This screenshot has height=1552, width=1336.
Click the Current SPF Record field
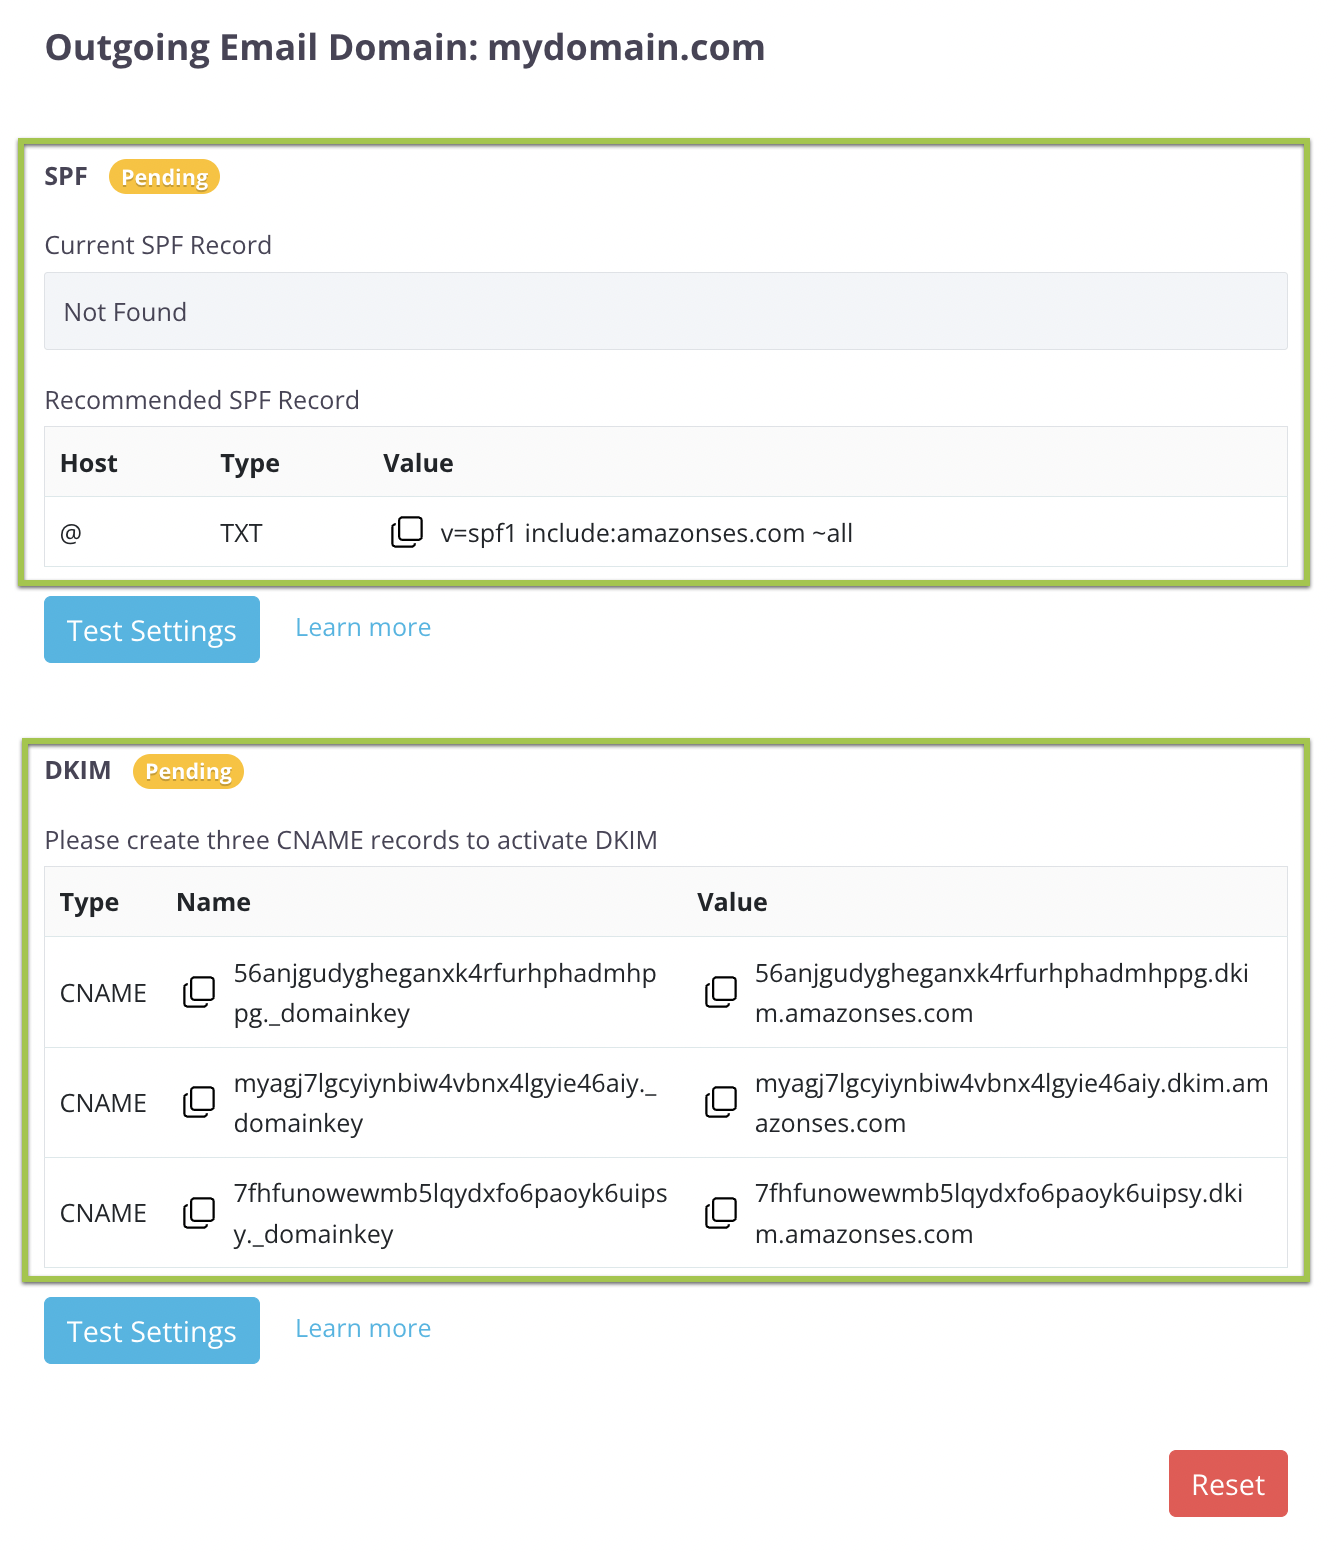click(665, 312)
